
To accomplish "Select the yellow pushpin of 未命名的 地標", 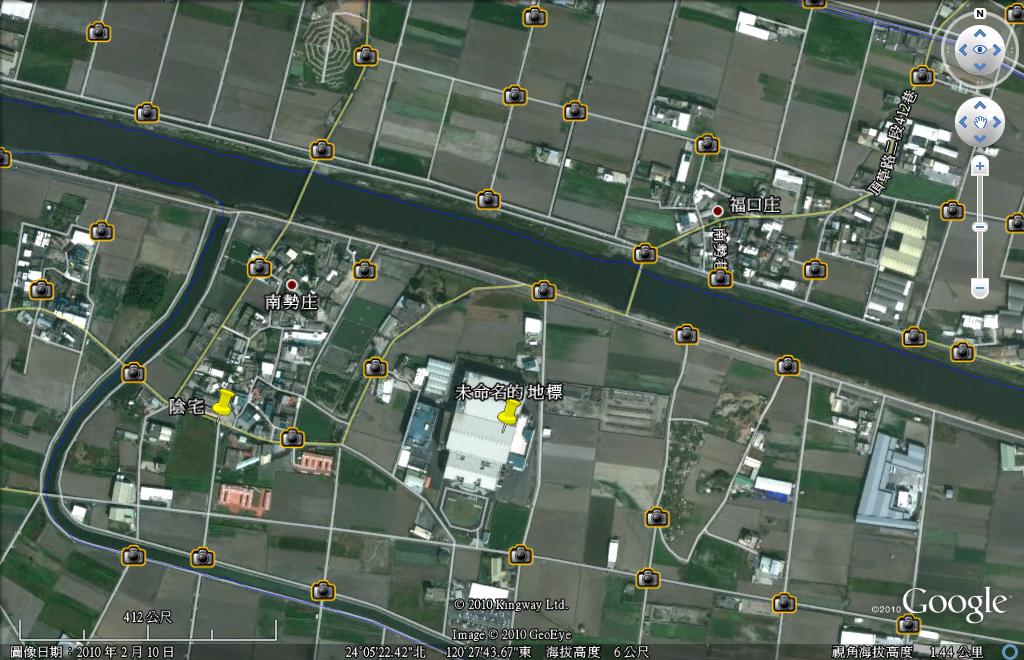I will (508, 413).
